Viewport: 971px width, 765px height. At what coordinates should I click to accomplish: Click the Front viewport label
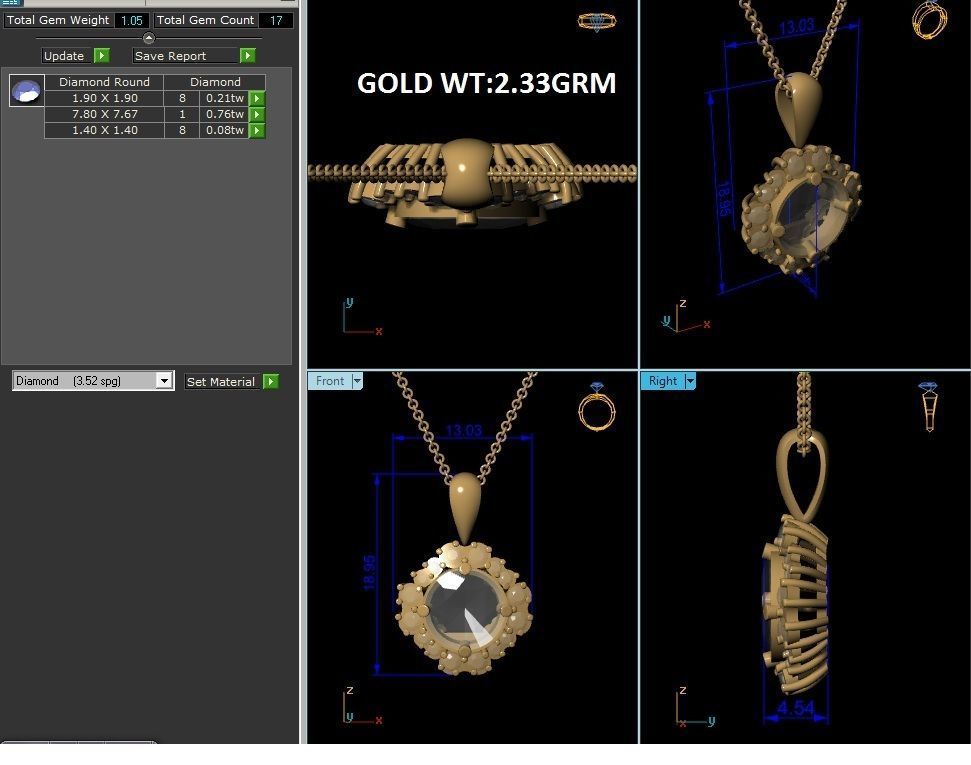pos(329,381)
